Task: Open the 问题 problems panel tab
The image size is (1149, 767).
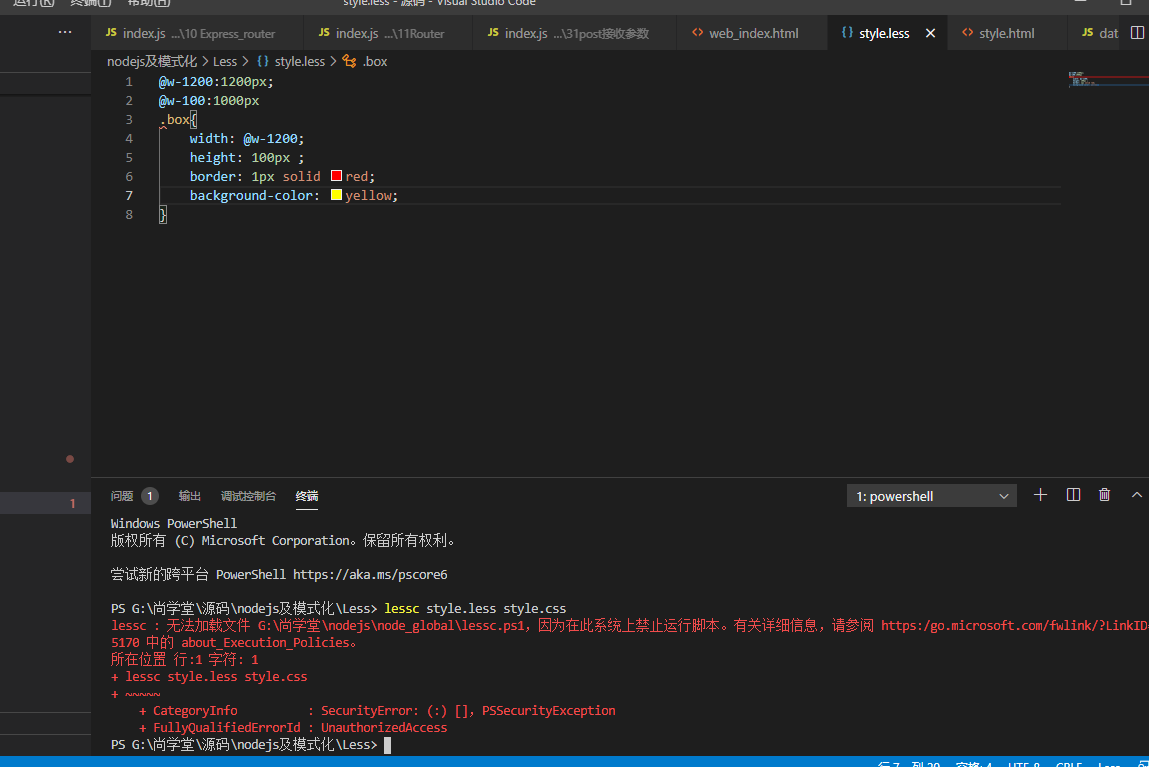Action: pyautogui.click(x=122, y=496)
